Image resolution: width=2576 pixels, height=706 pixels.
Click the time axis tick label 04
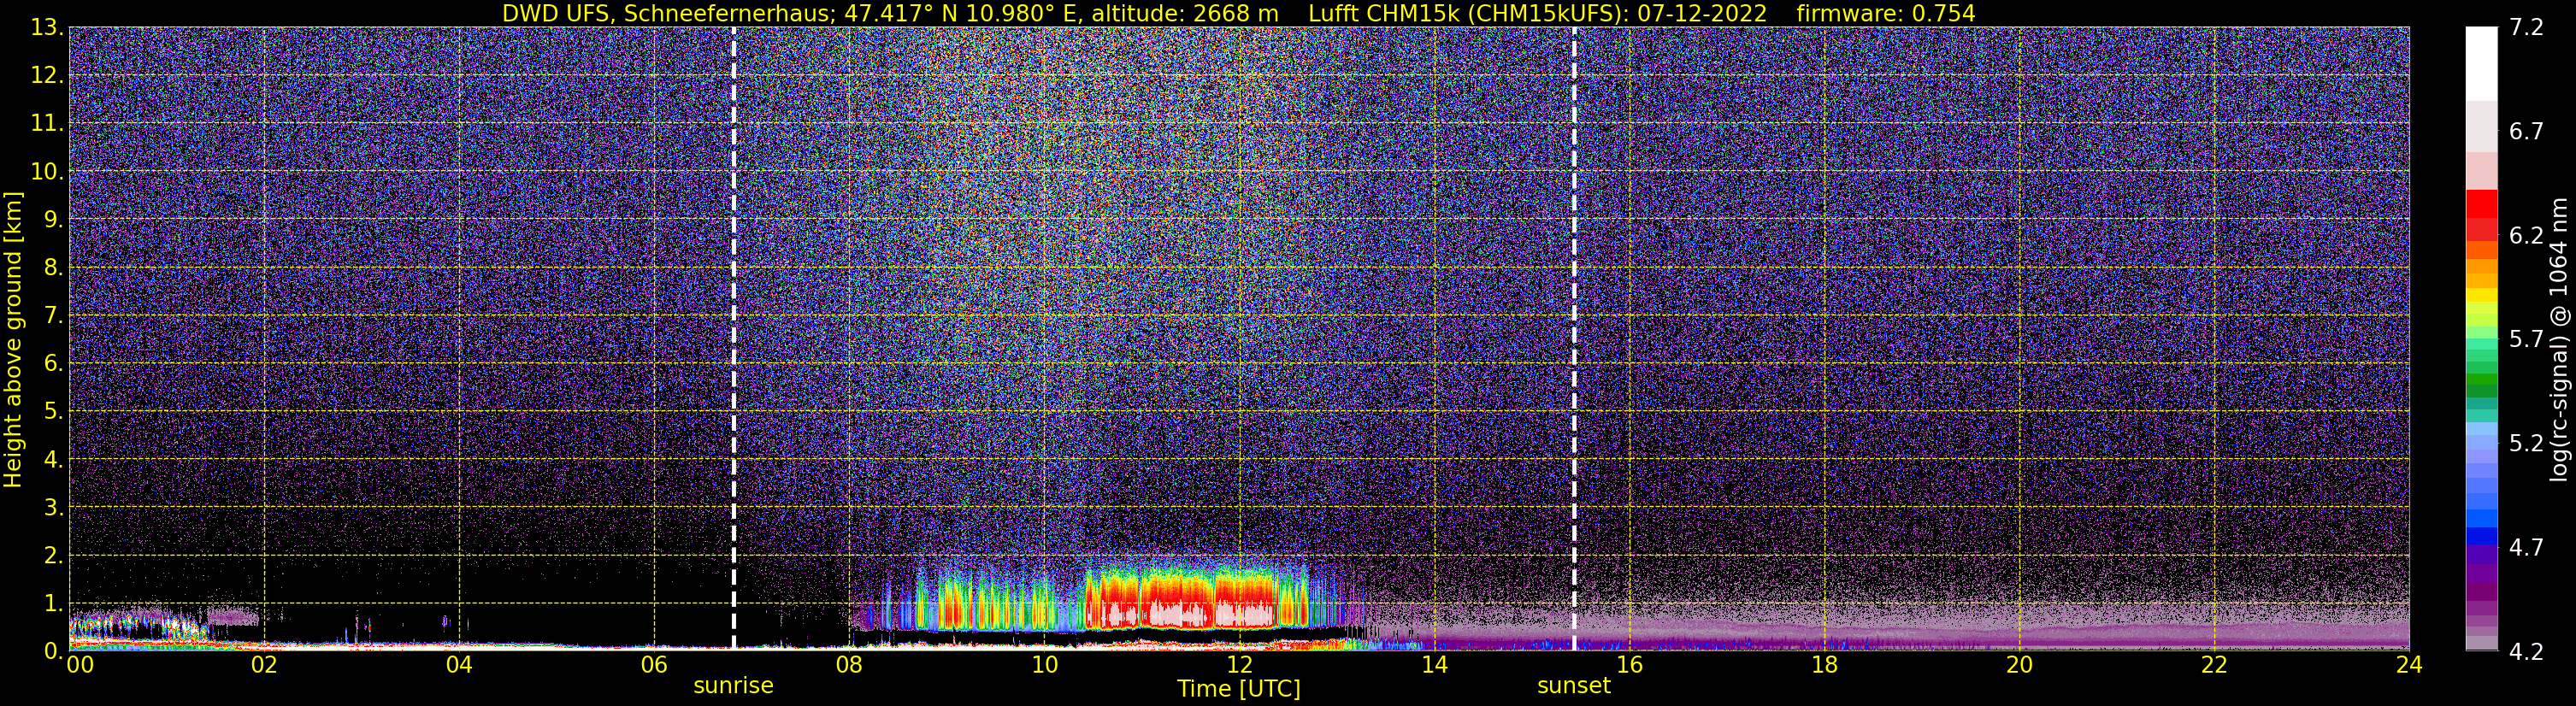point(459,665)
